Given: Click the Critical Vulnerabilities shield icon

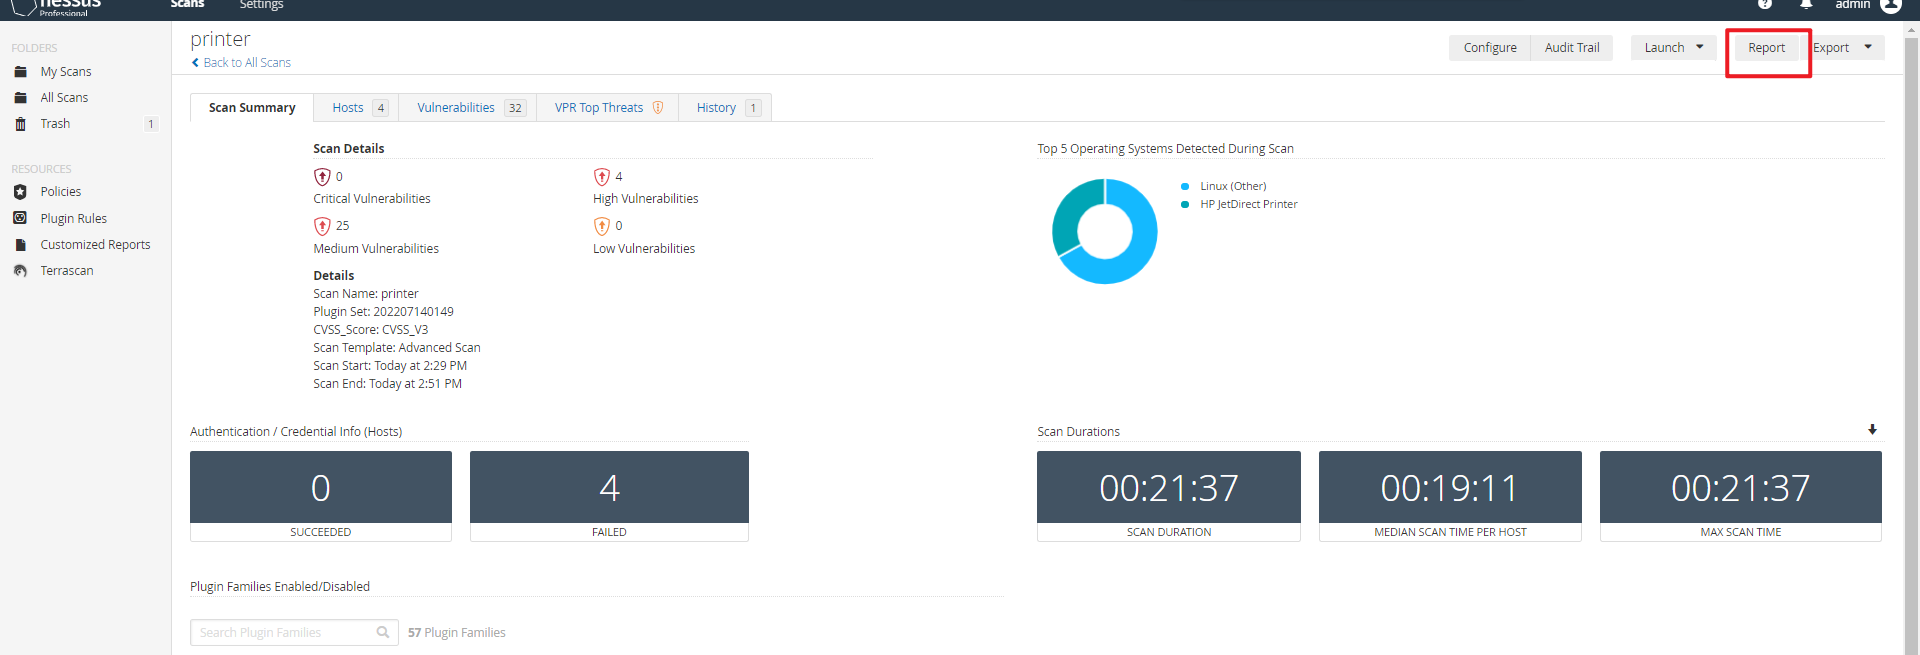Looking at the screenshot, I should point(322,177).
